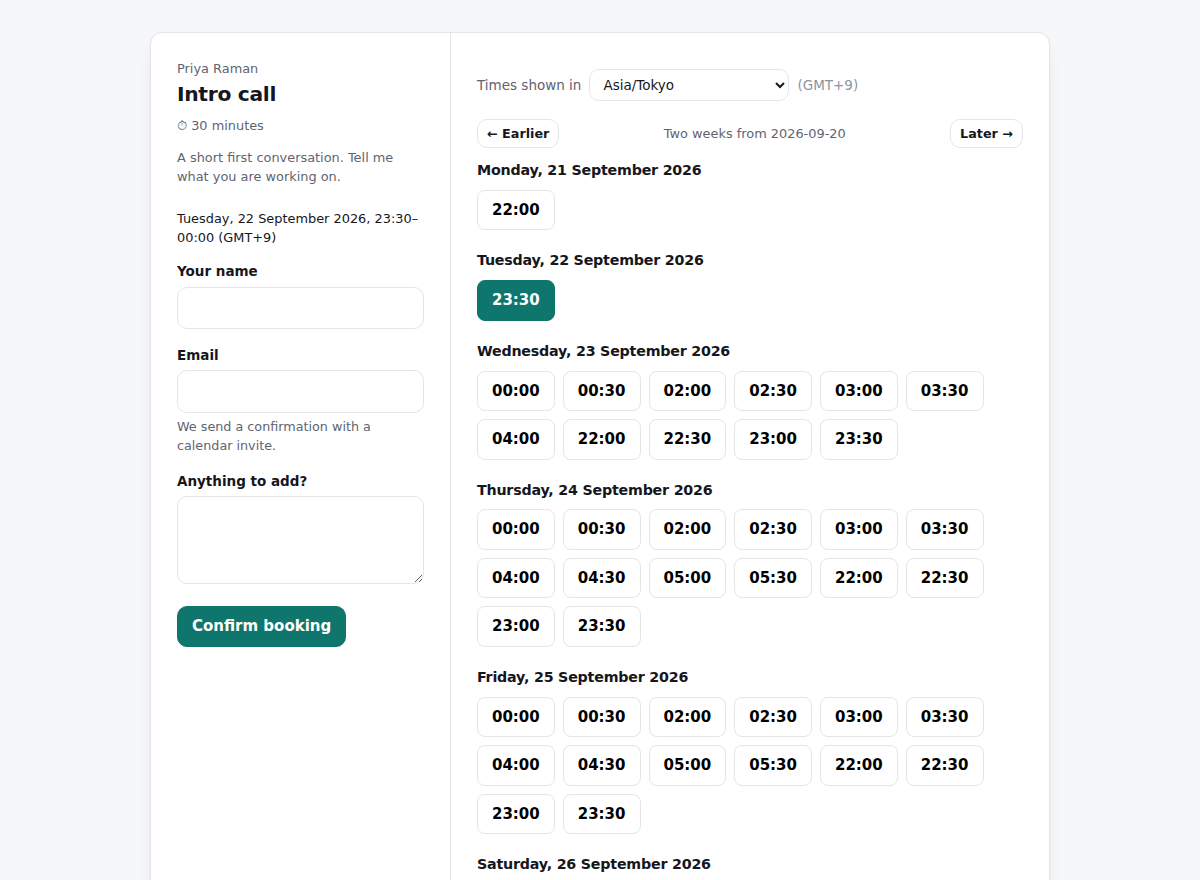The image size is (1200, 880).
Task: Click the (GMT+9) offset label
Action: 828,85
